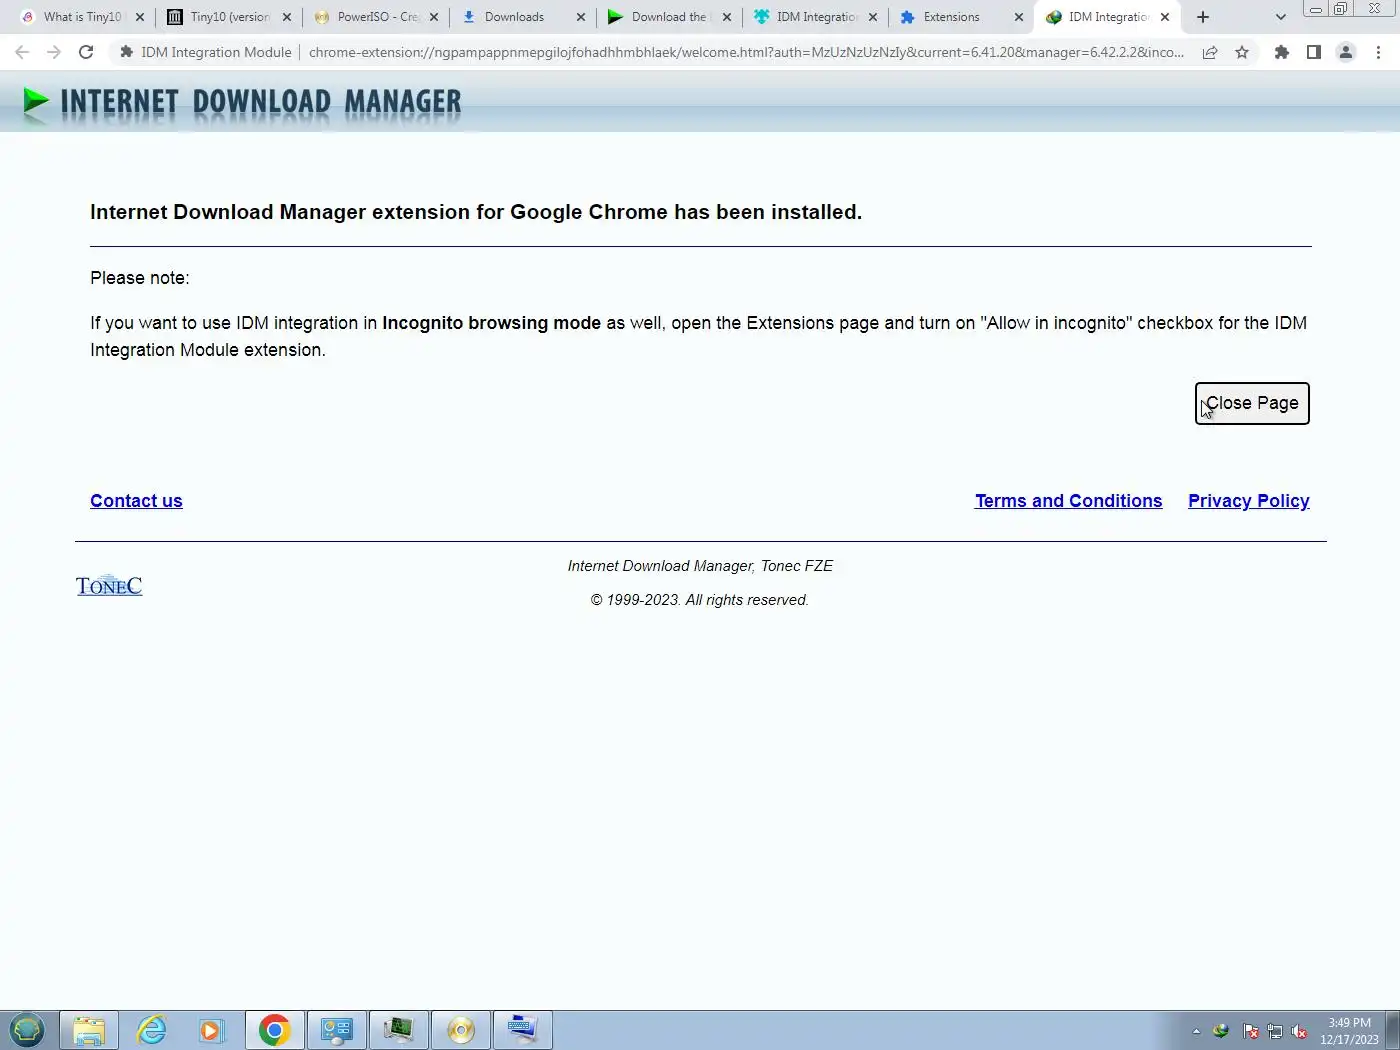Open the taskbar clock and date

(x=1349, y=1031)
